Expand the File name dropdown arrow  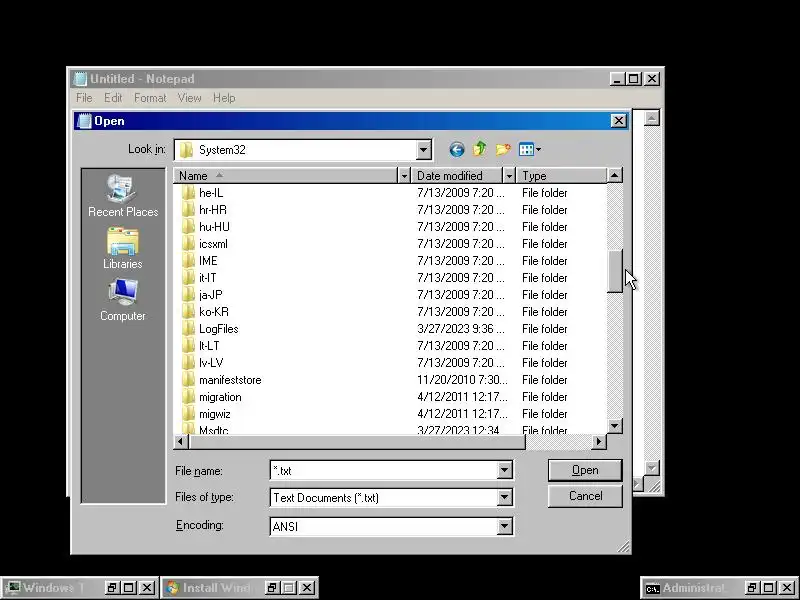(505, 470)
